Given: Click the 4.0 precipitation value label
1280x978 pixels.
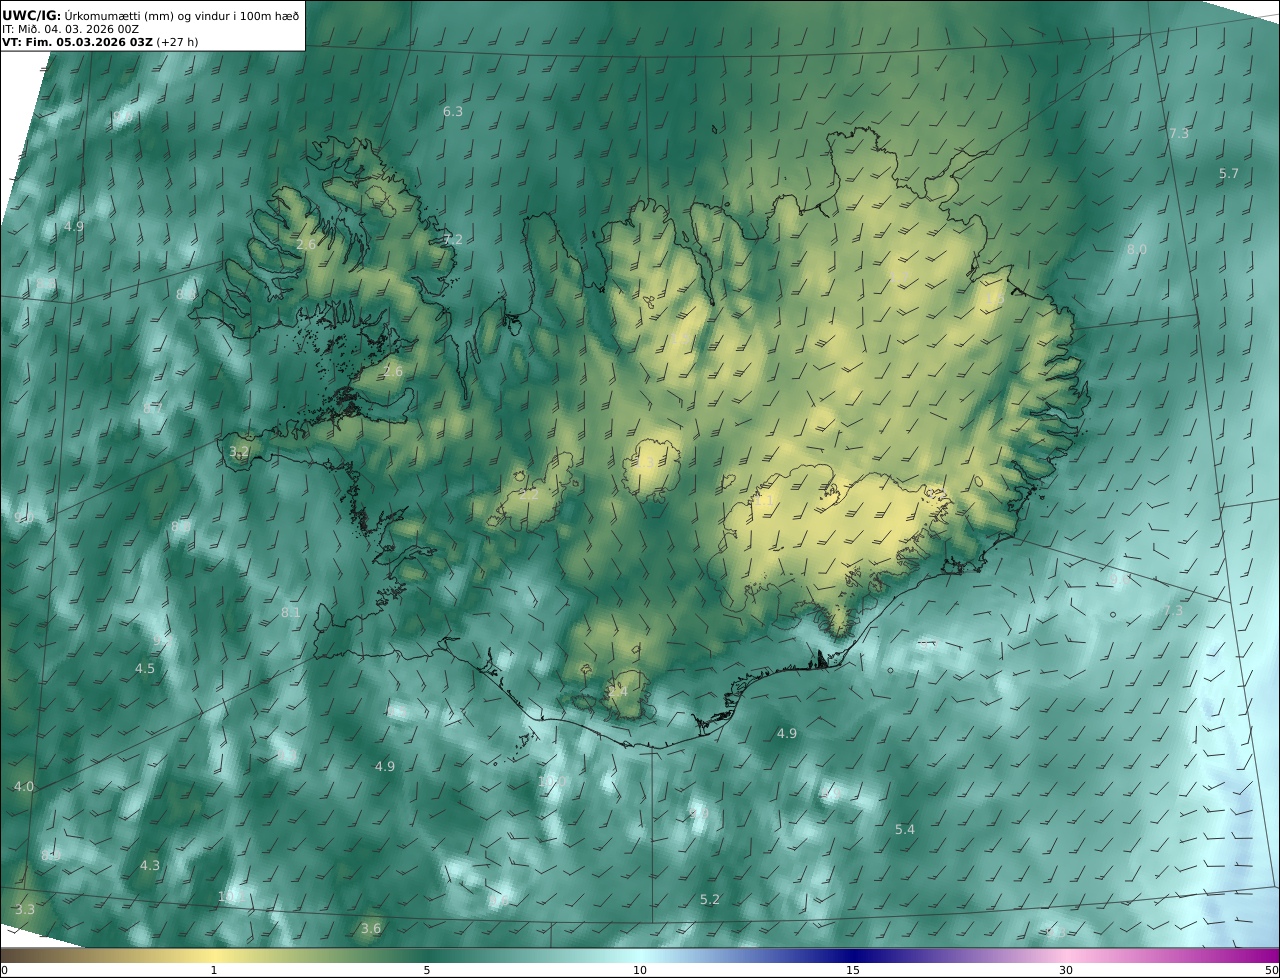Looking at the screenshot, I should (24, 786).
